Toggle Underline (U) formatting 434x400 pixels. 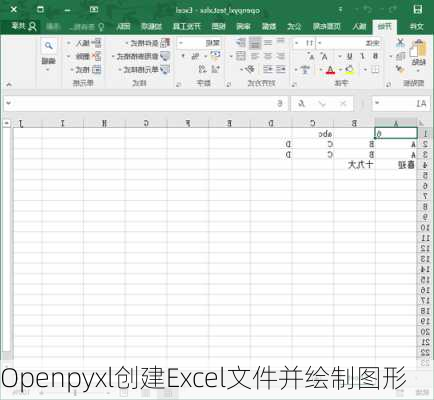point(349,56)
